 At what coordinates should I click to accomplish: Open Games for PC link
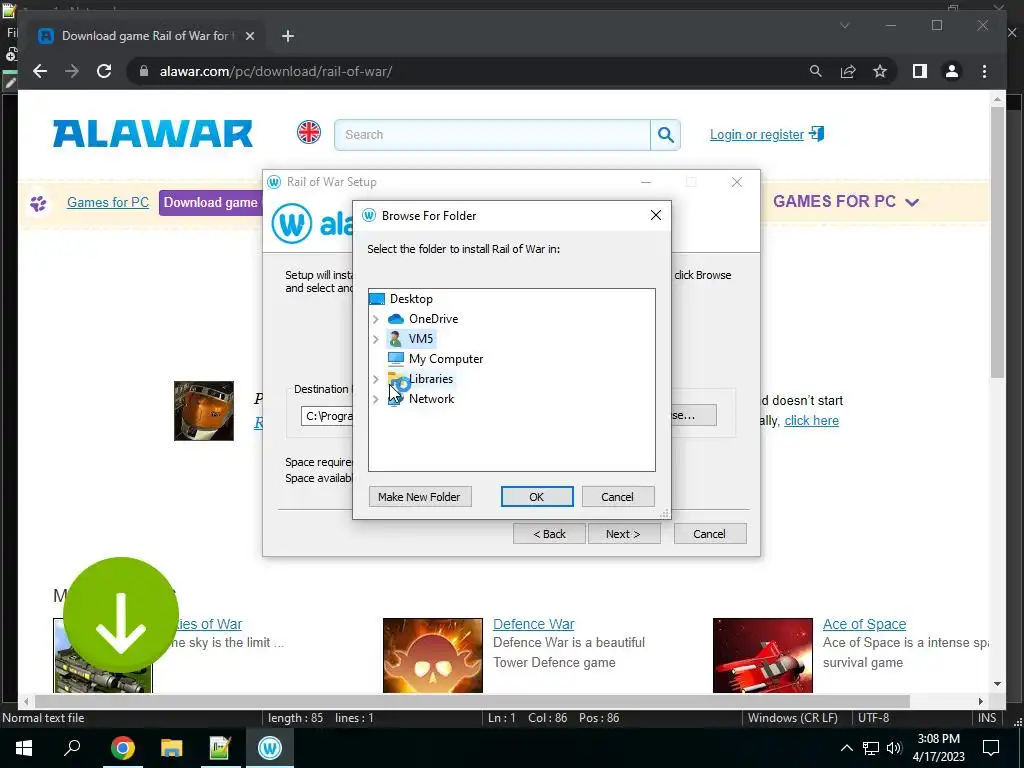[108, 202]
